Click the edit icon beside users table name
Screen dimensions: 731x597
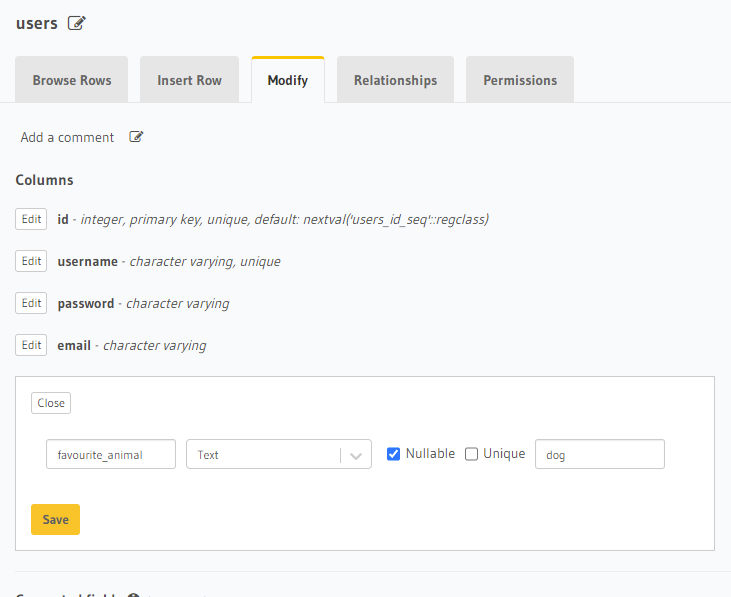tap(77, 23)
